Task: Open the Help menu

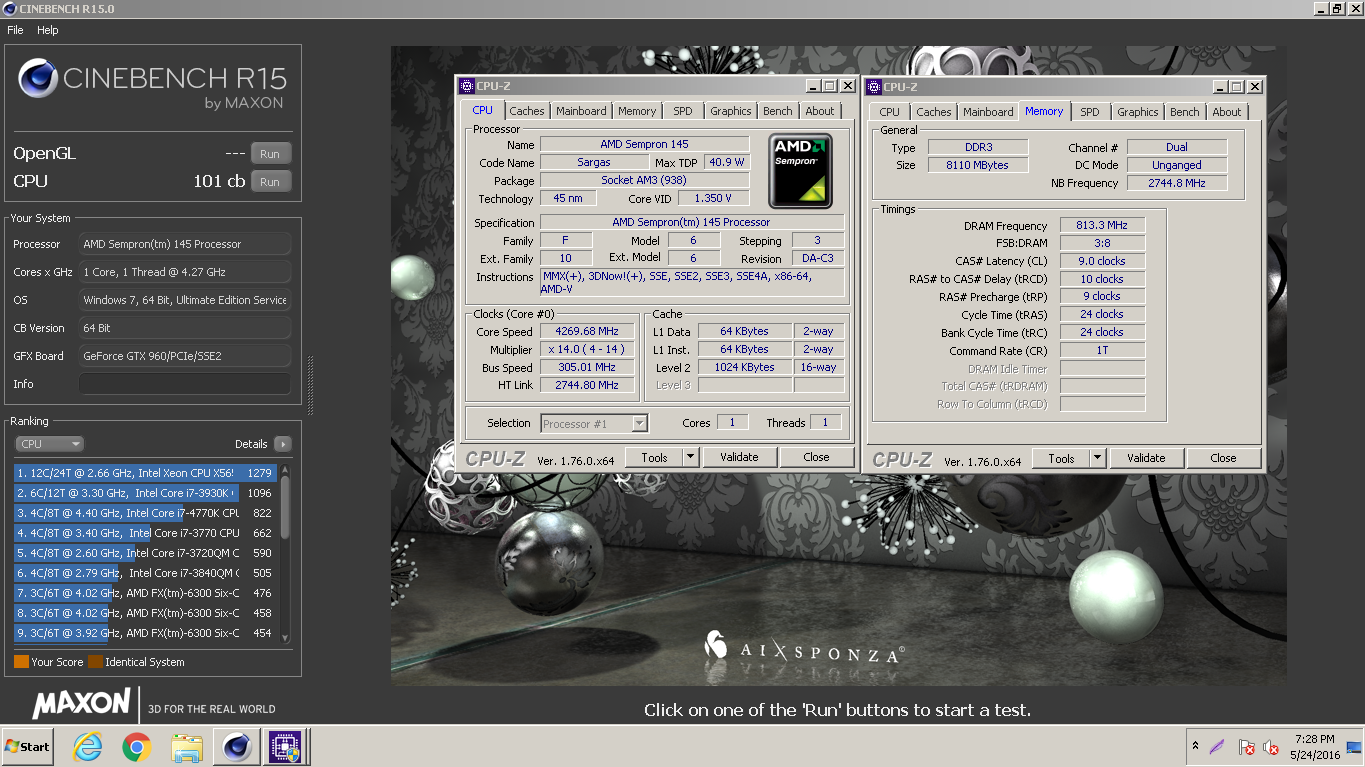Action: (48, 30)
